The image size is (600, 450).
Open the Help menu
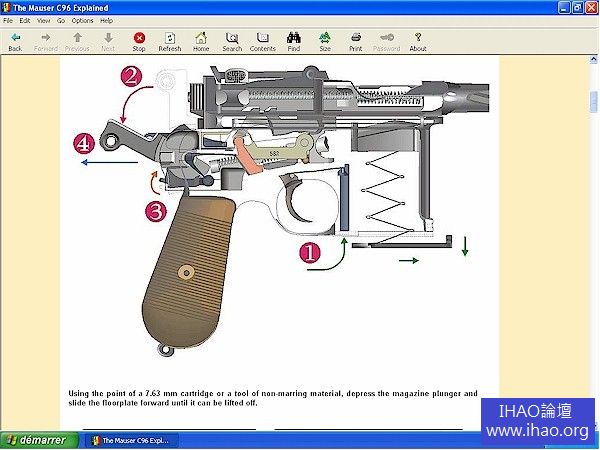pyautogui.click(x=106, y=21)
